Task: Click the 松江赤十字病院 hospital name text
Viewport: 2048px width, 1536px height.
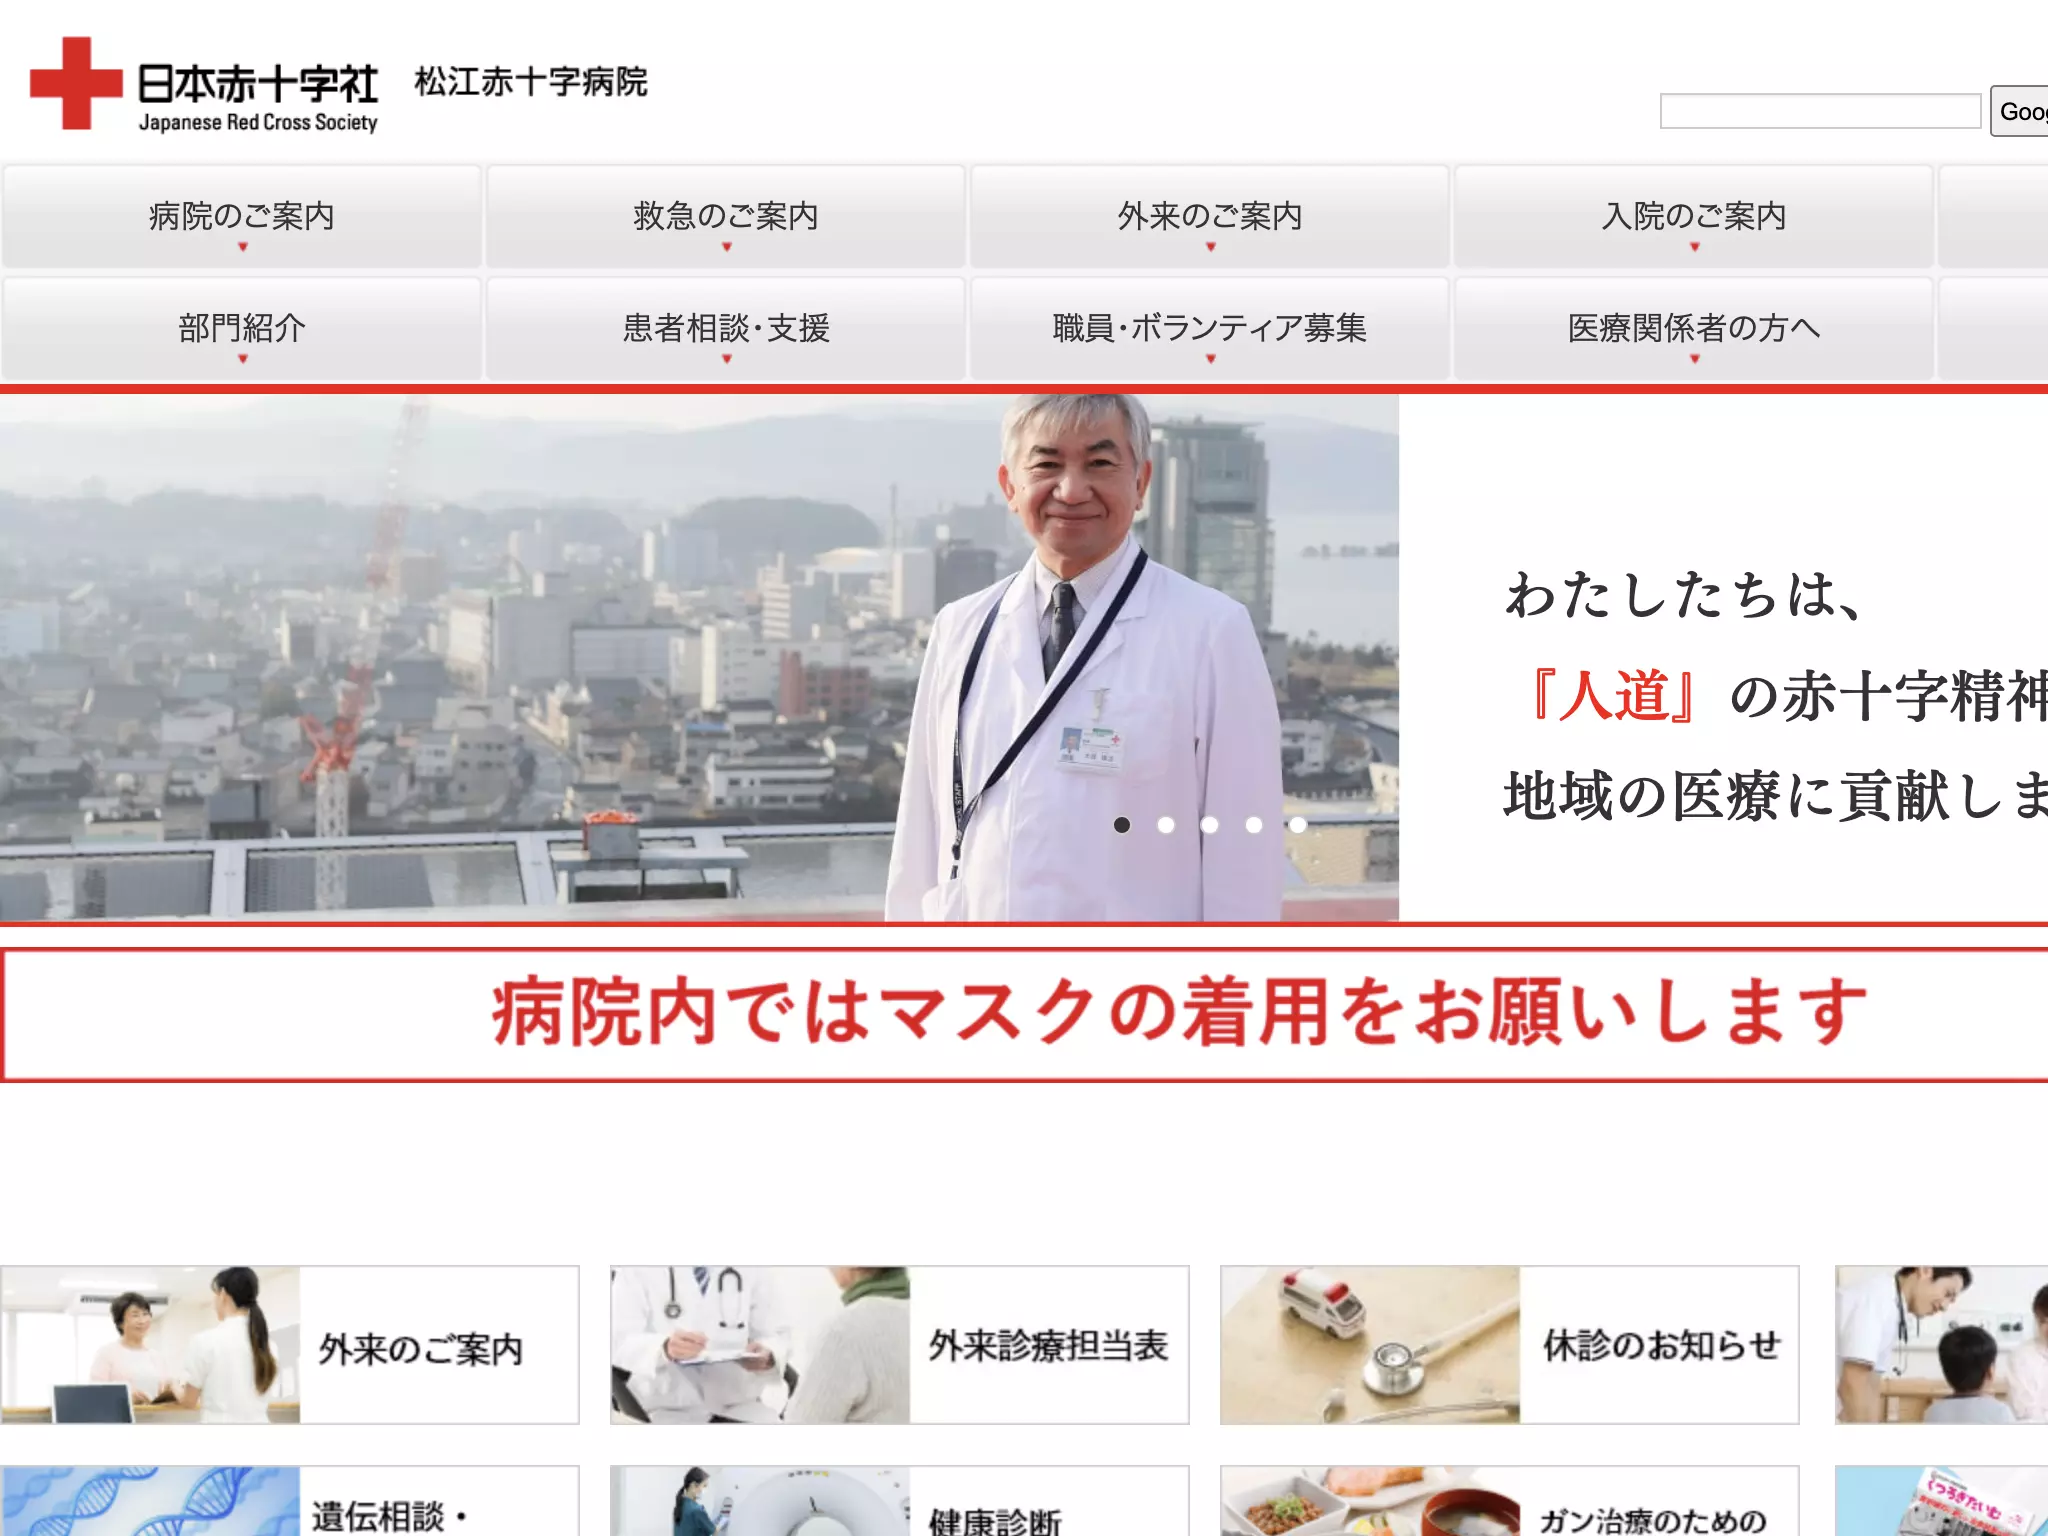Action: [x=531, y=82]
